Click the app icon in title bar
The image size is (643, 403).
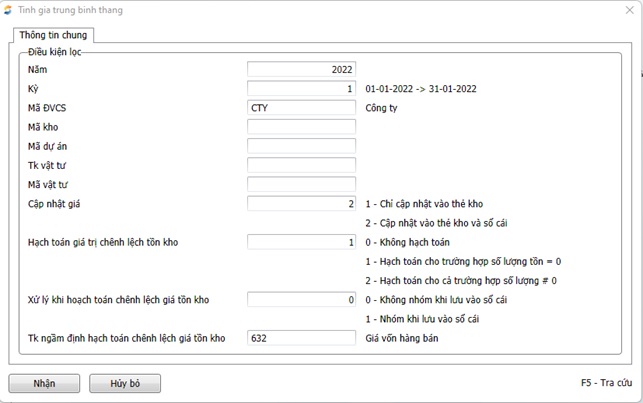tap(10, 9)
